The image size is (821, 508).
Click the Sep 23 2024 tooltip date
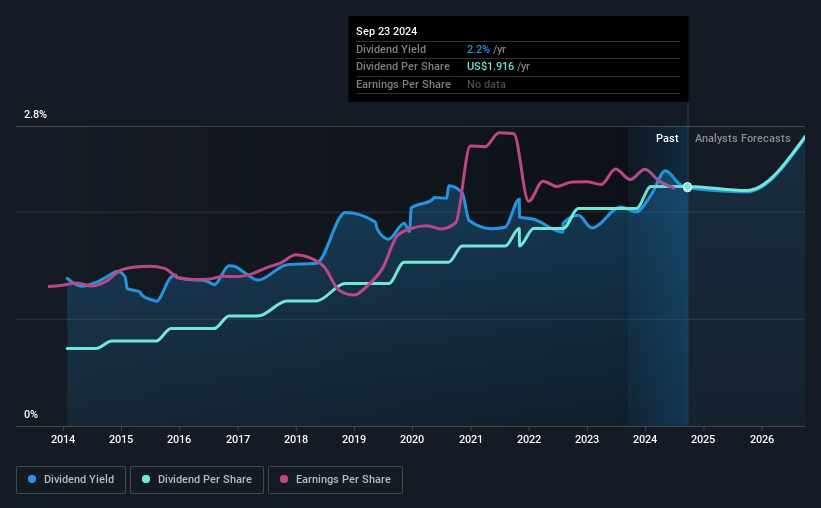click(386, 31)
